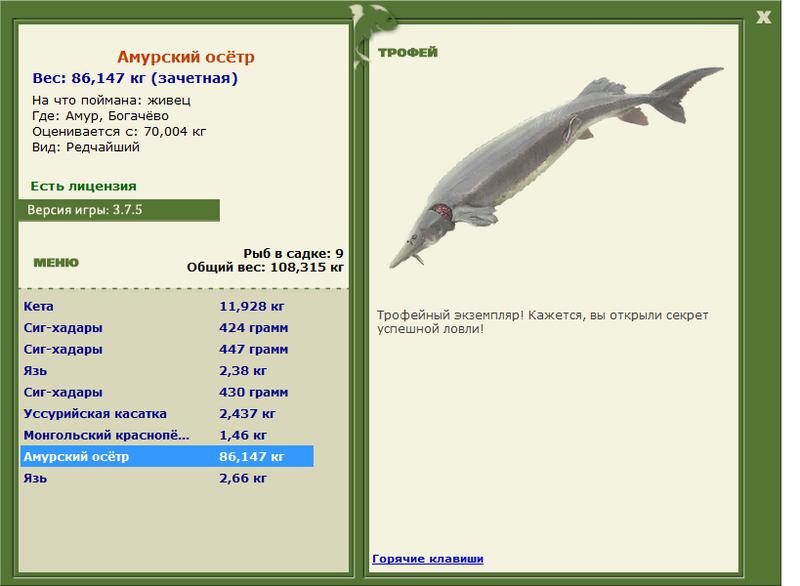The image size is (800, 586).
Task: Select the Язь 2,66 кг row
Action: [167, 478]
